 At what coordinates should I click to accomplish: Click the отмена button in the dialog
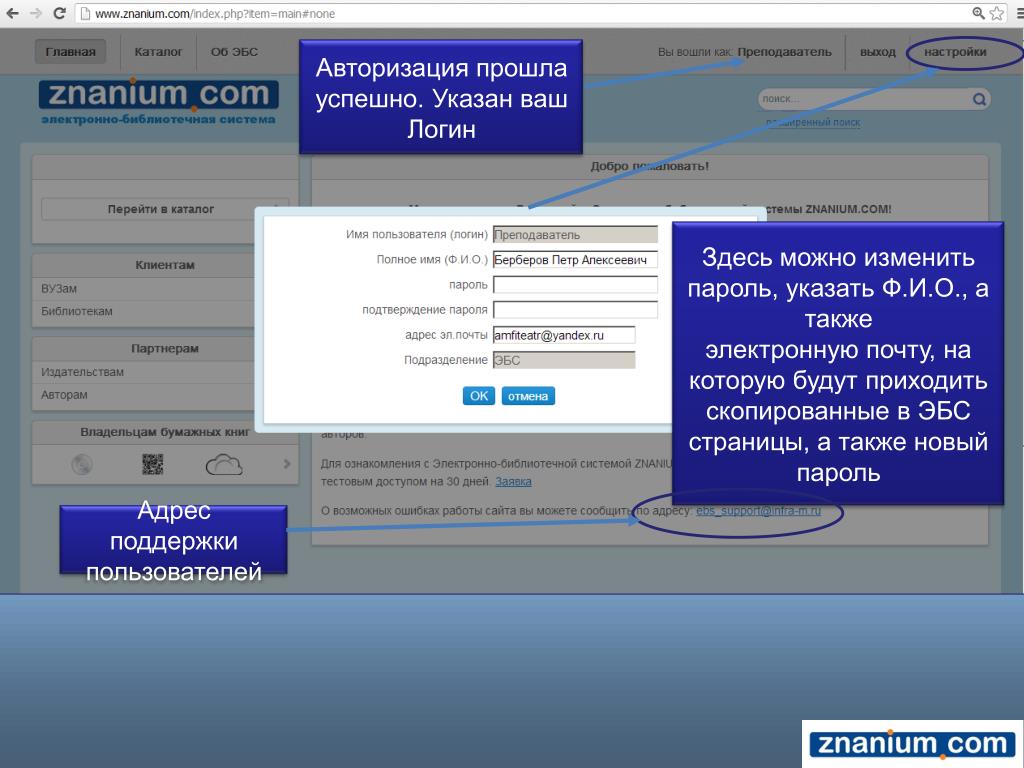(528, 396)
